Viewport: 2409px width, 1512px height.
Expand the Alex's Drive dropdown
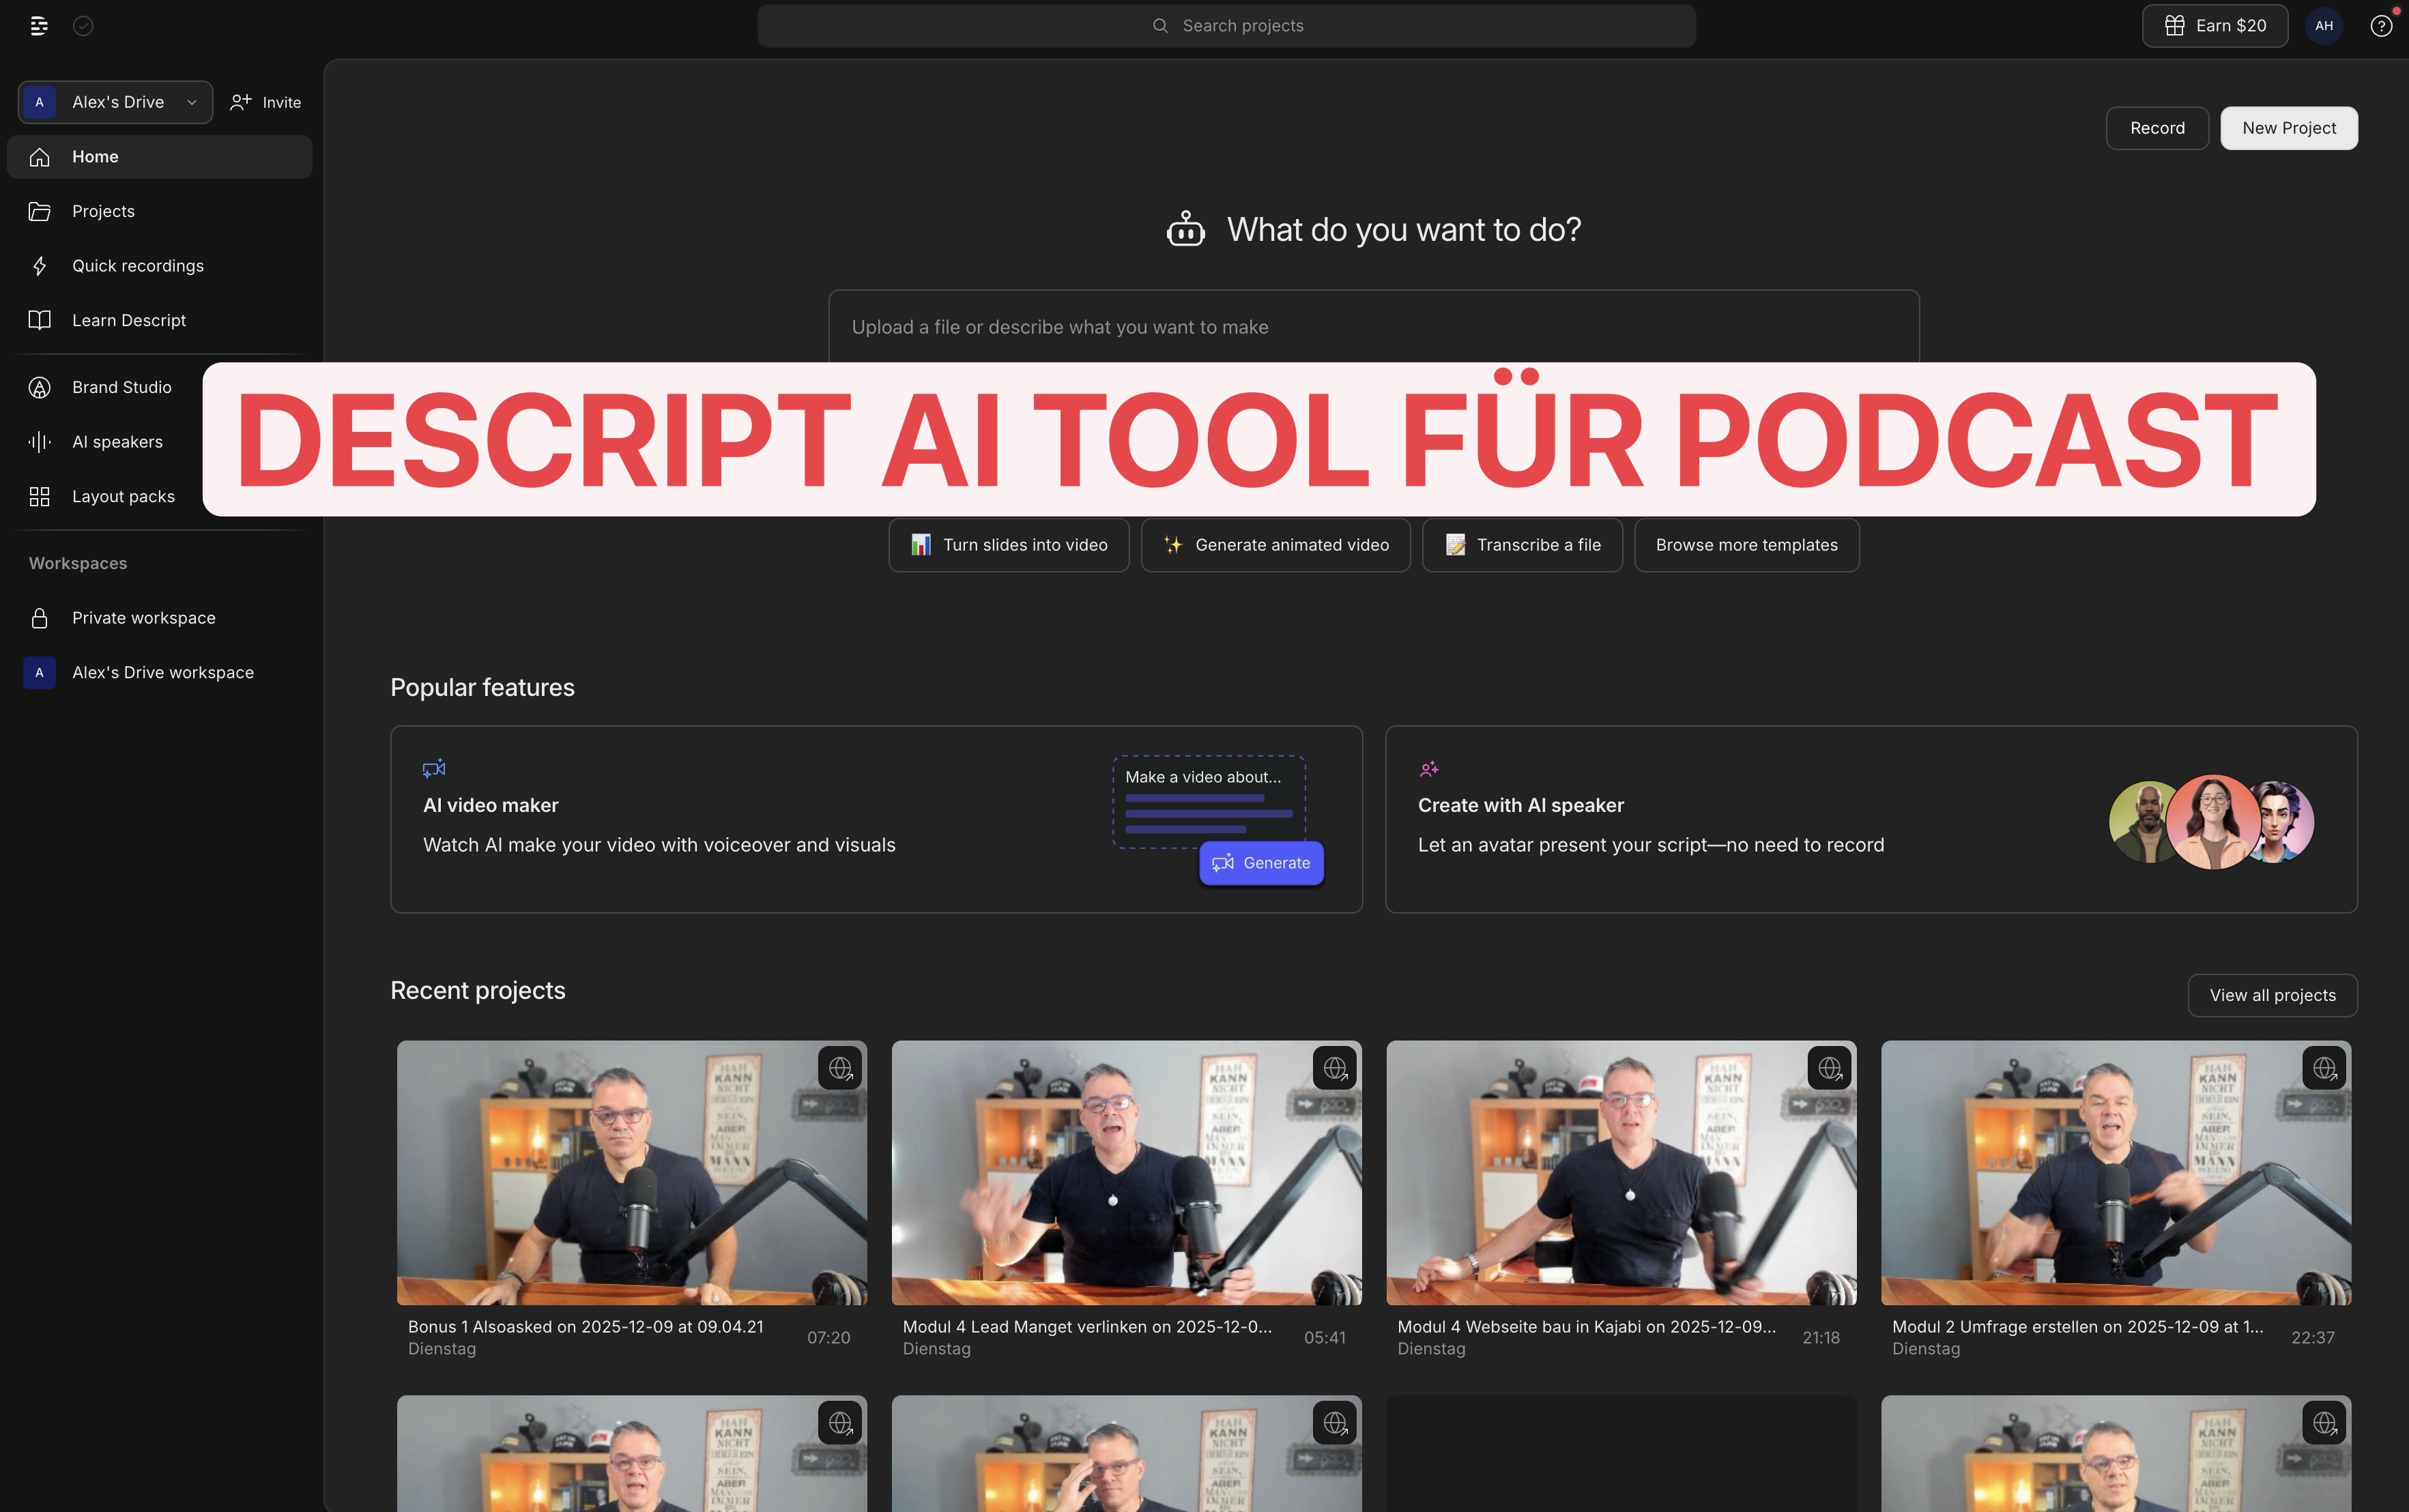[x=115, y=102]
